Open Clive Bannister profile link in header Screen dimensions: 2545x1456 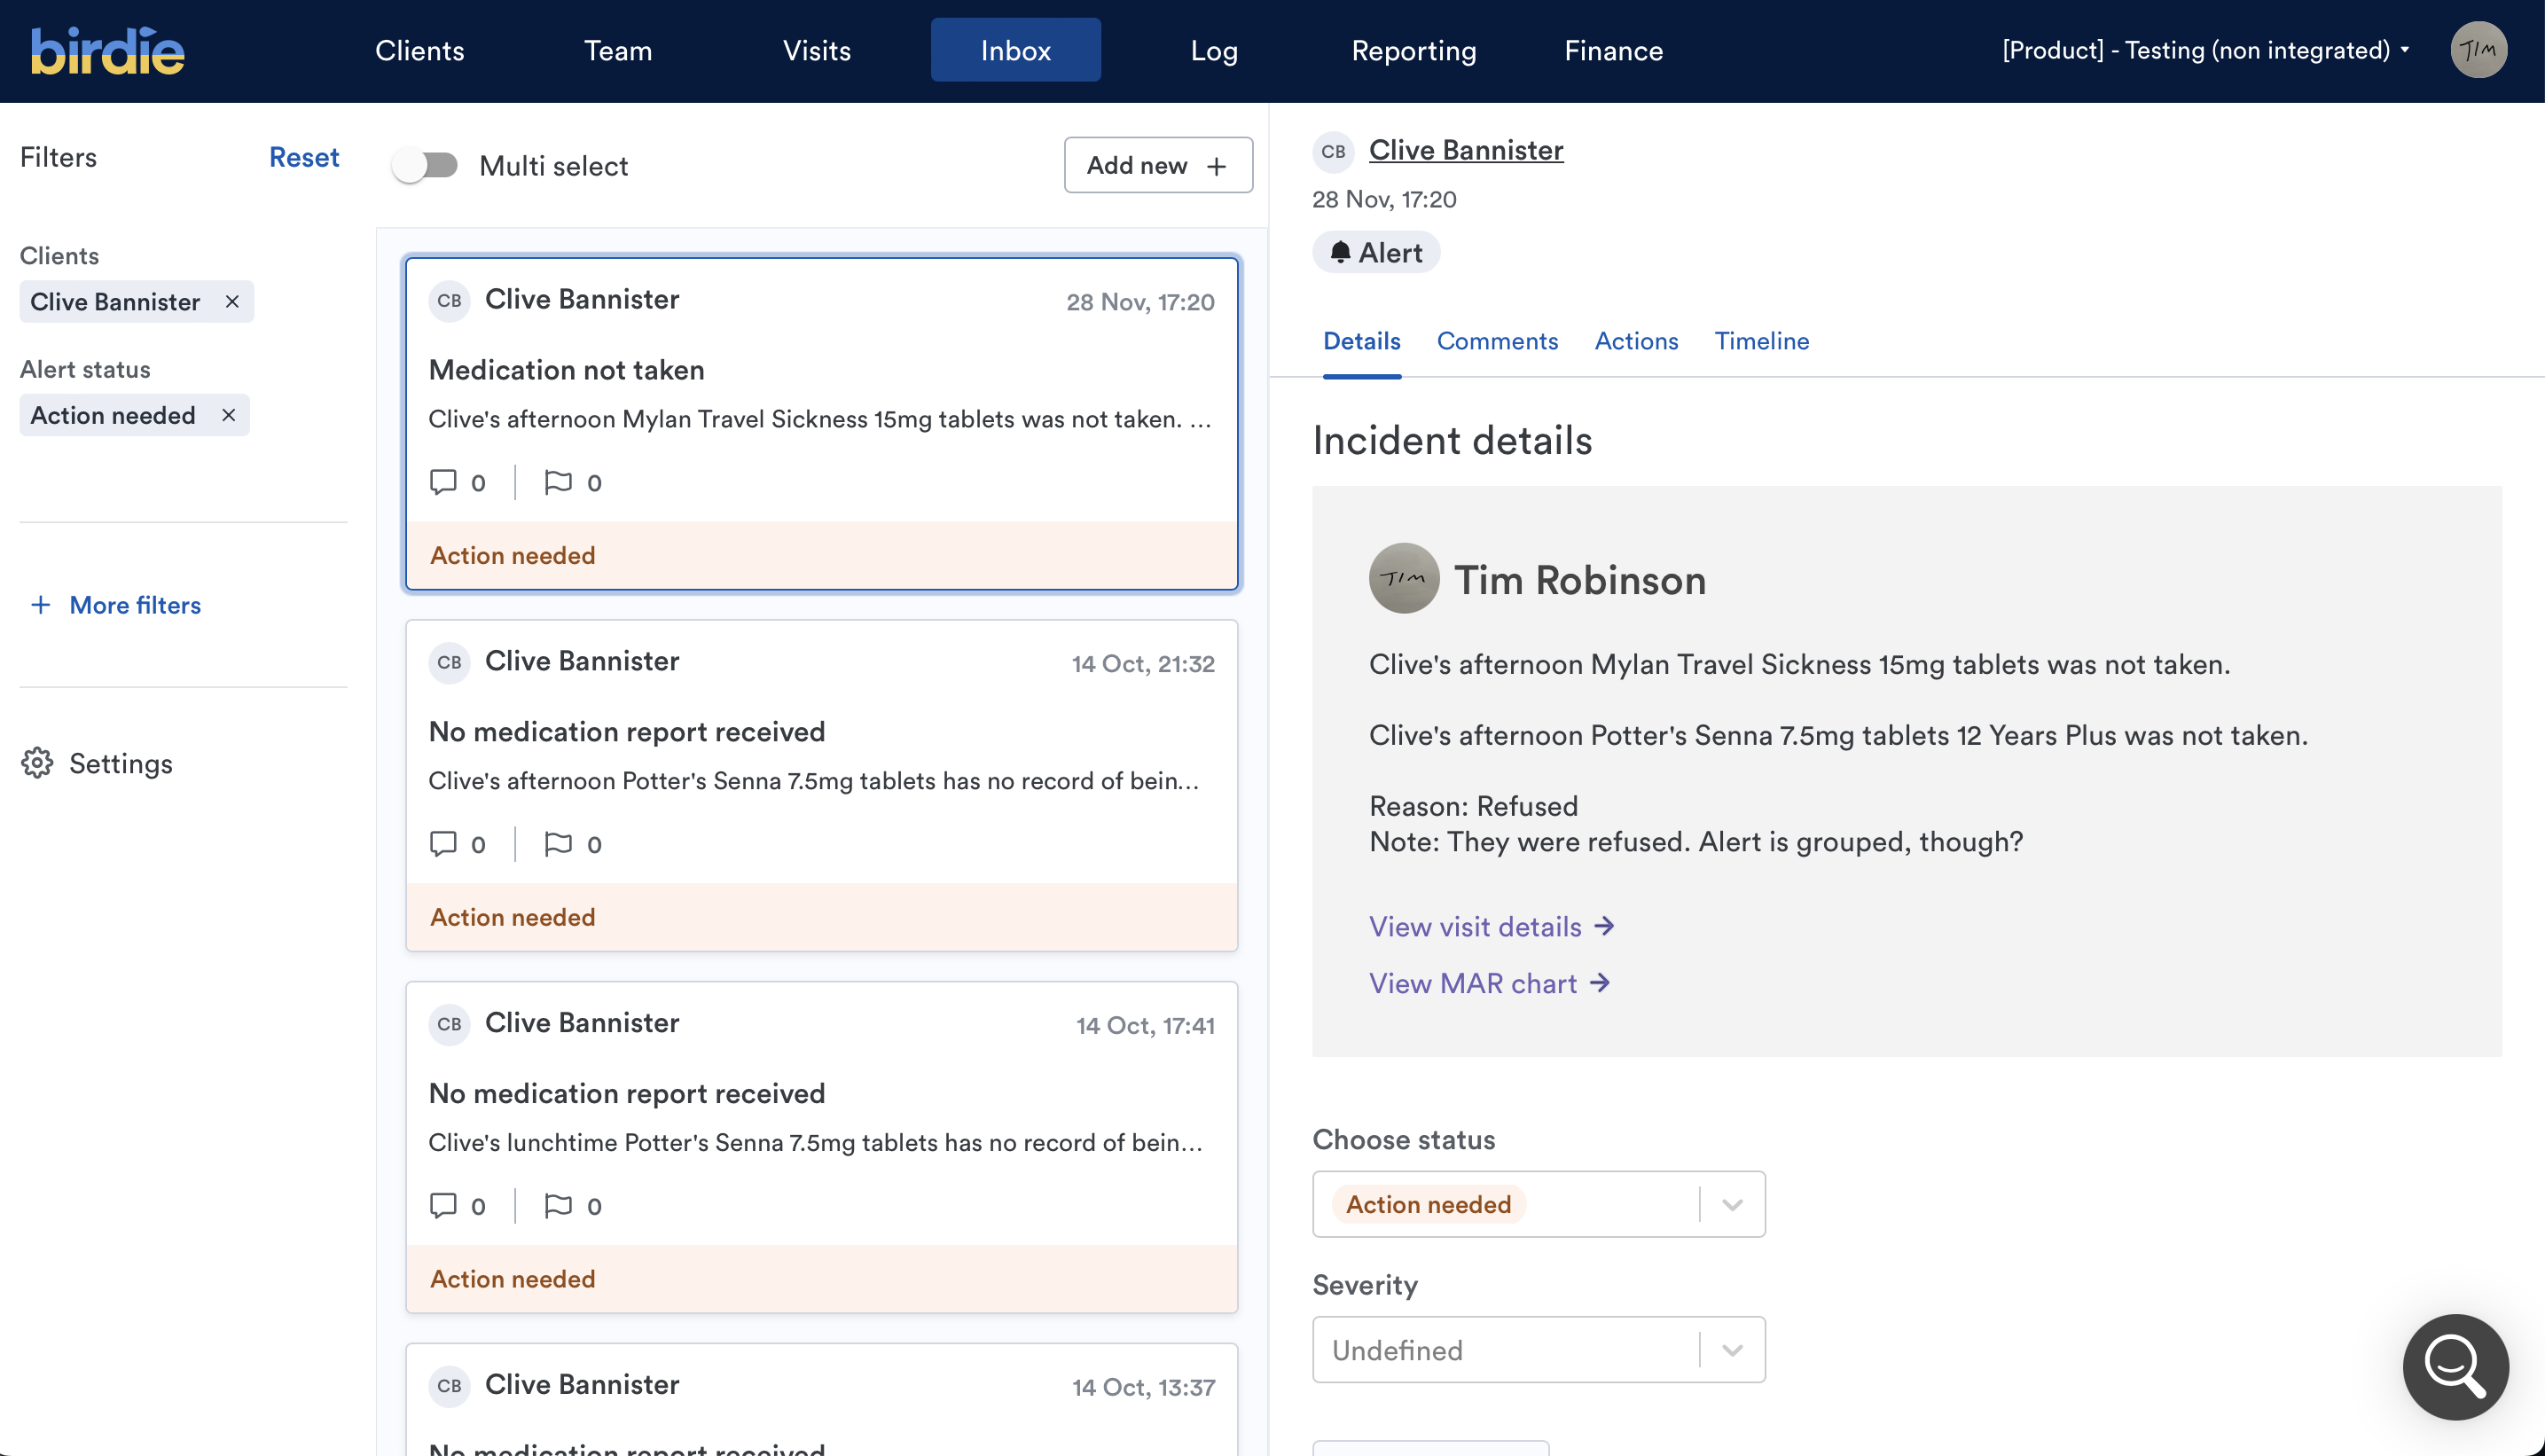1466,150
